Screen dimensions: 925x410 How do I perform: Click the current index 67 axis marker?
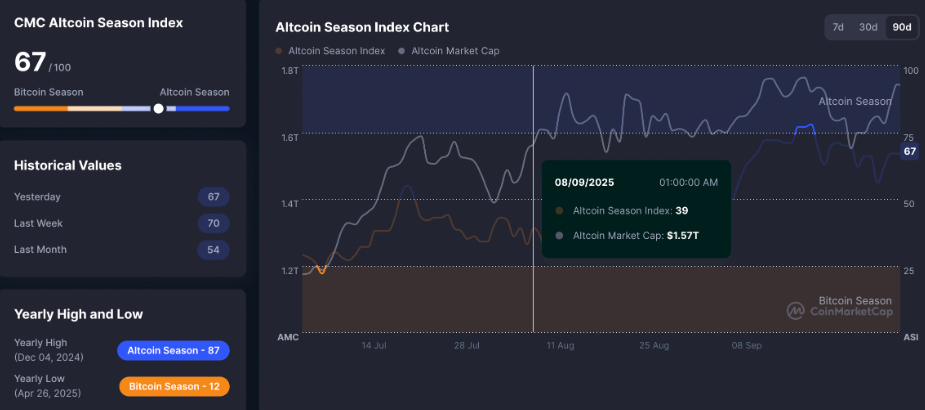click(909, 151)
